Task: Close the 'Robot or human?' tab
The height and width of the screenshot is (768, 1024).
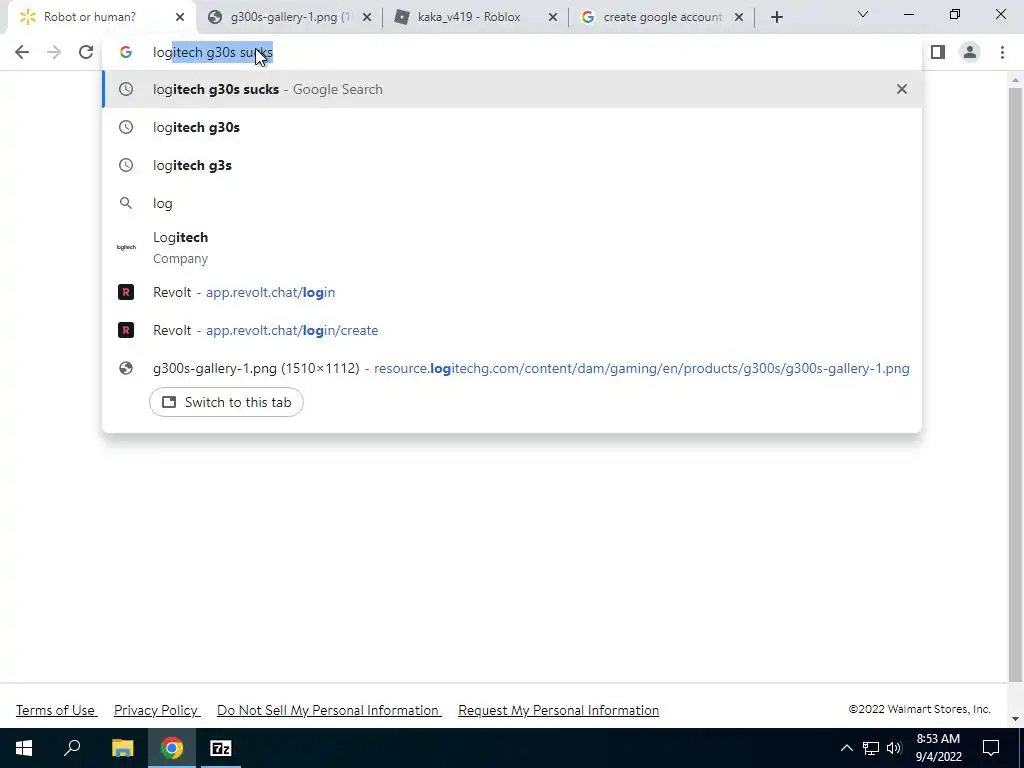Action: [x=180, y=18]
